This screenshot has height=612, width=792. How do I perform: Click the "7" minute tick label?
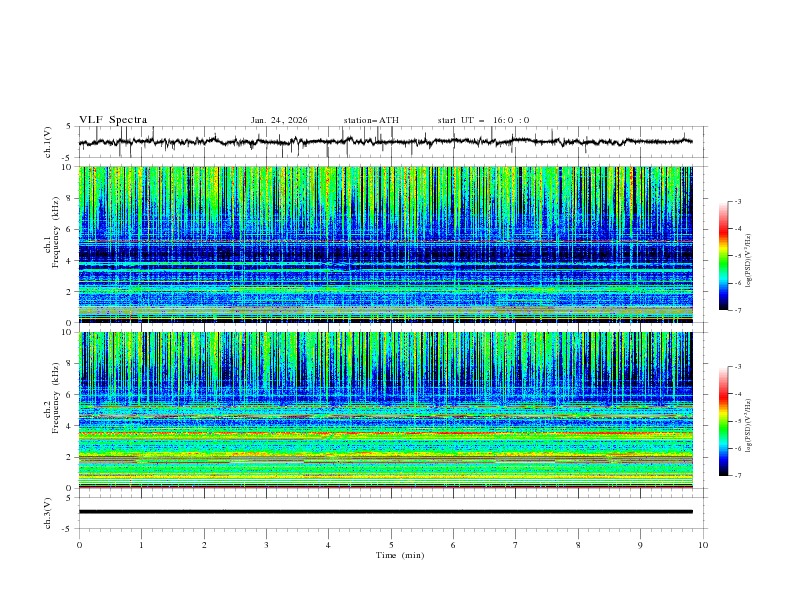515,545
